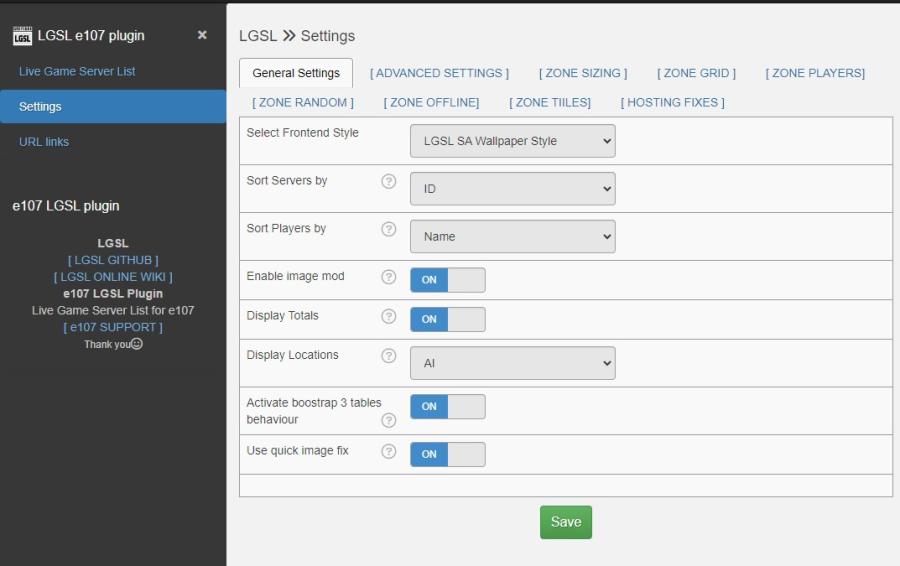Click the green Save button
The image size is (900, 566).
(x=566, y=522)
